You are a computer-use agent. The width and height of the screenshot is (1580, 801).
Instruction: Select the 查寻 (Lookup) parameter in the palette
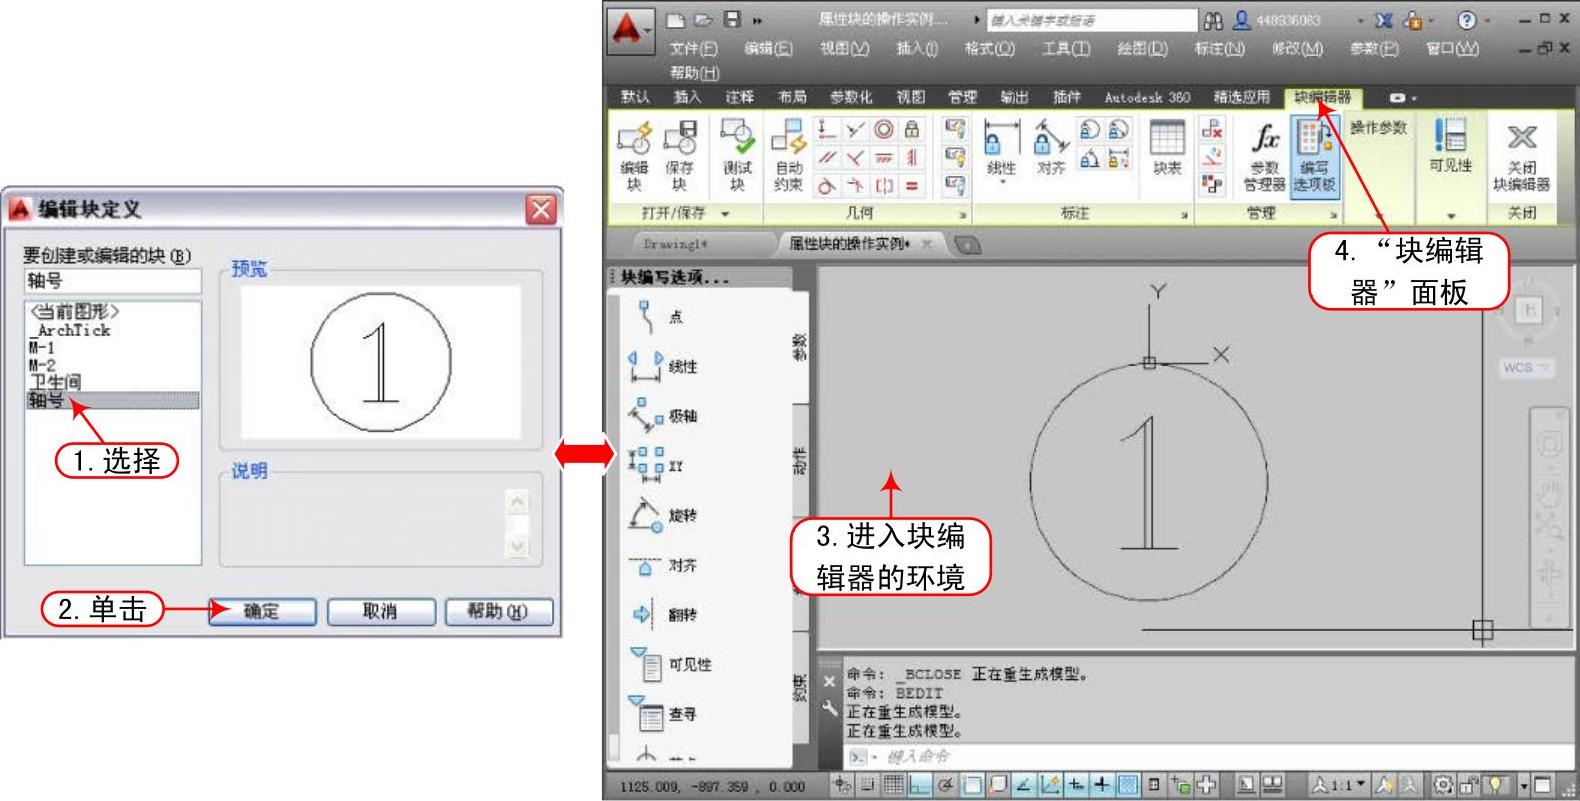point(662,714)
